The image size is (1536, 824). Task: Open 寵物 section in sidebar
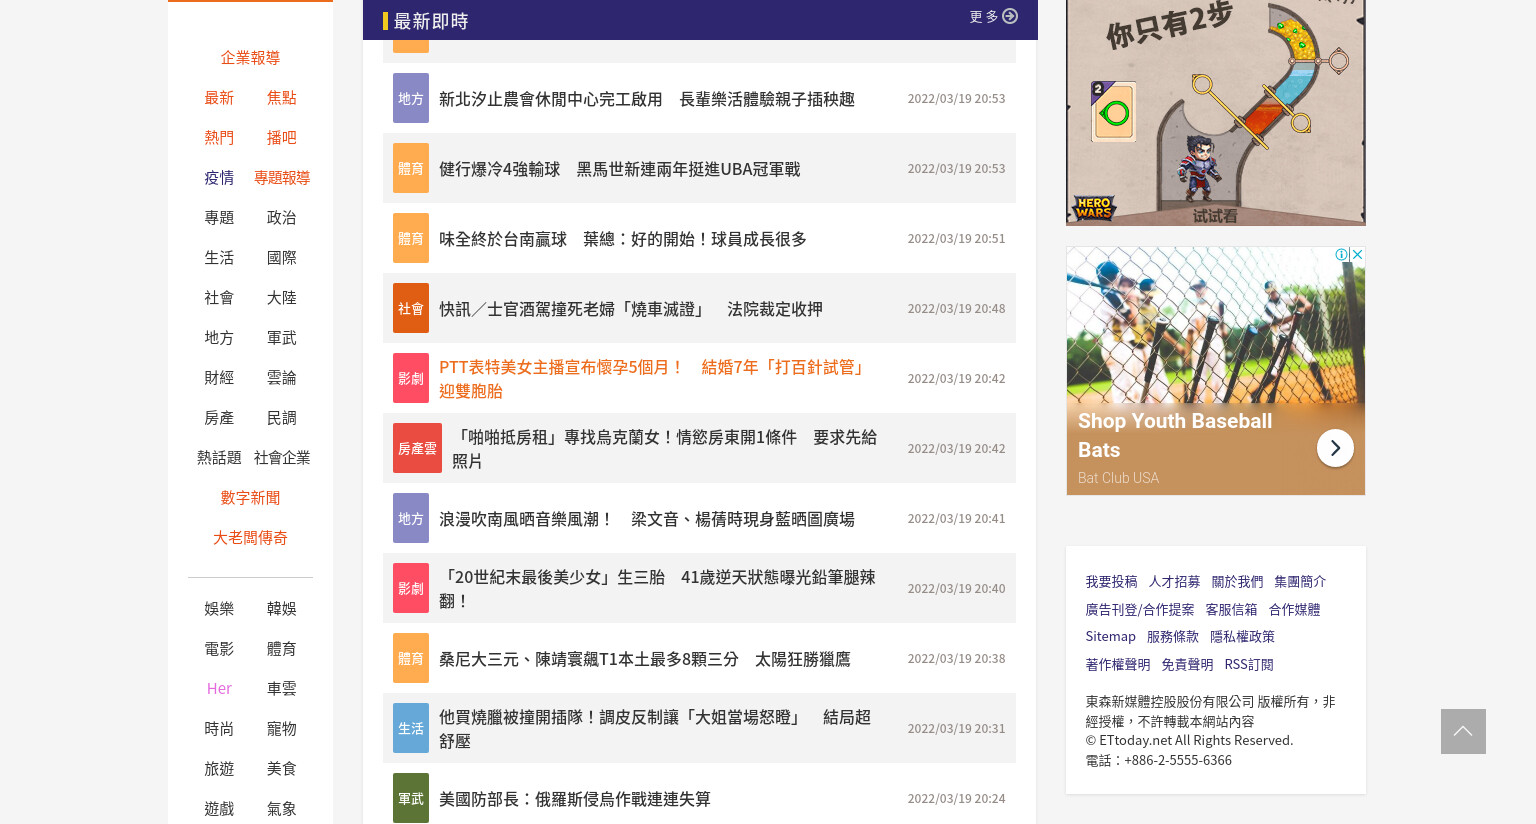coord(281,729)
